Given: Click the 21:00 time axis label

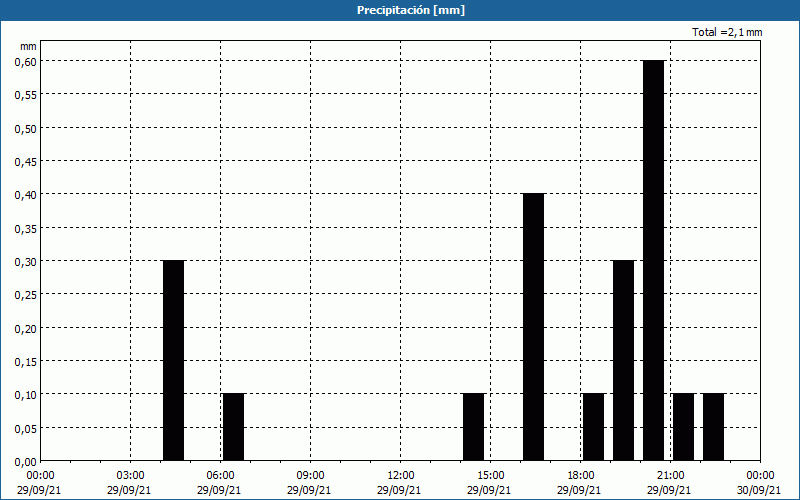Looking at the screenshot, I should [x=670, y=476].
